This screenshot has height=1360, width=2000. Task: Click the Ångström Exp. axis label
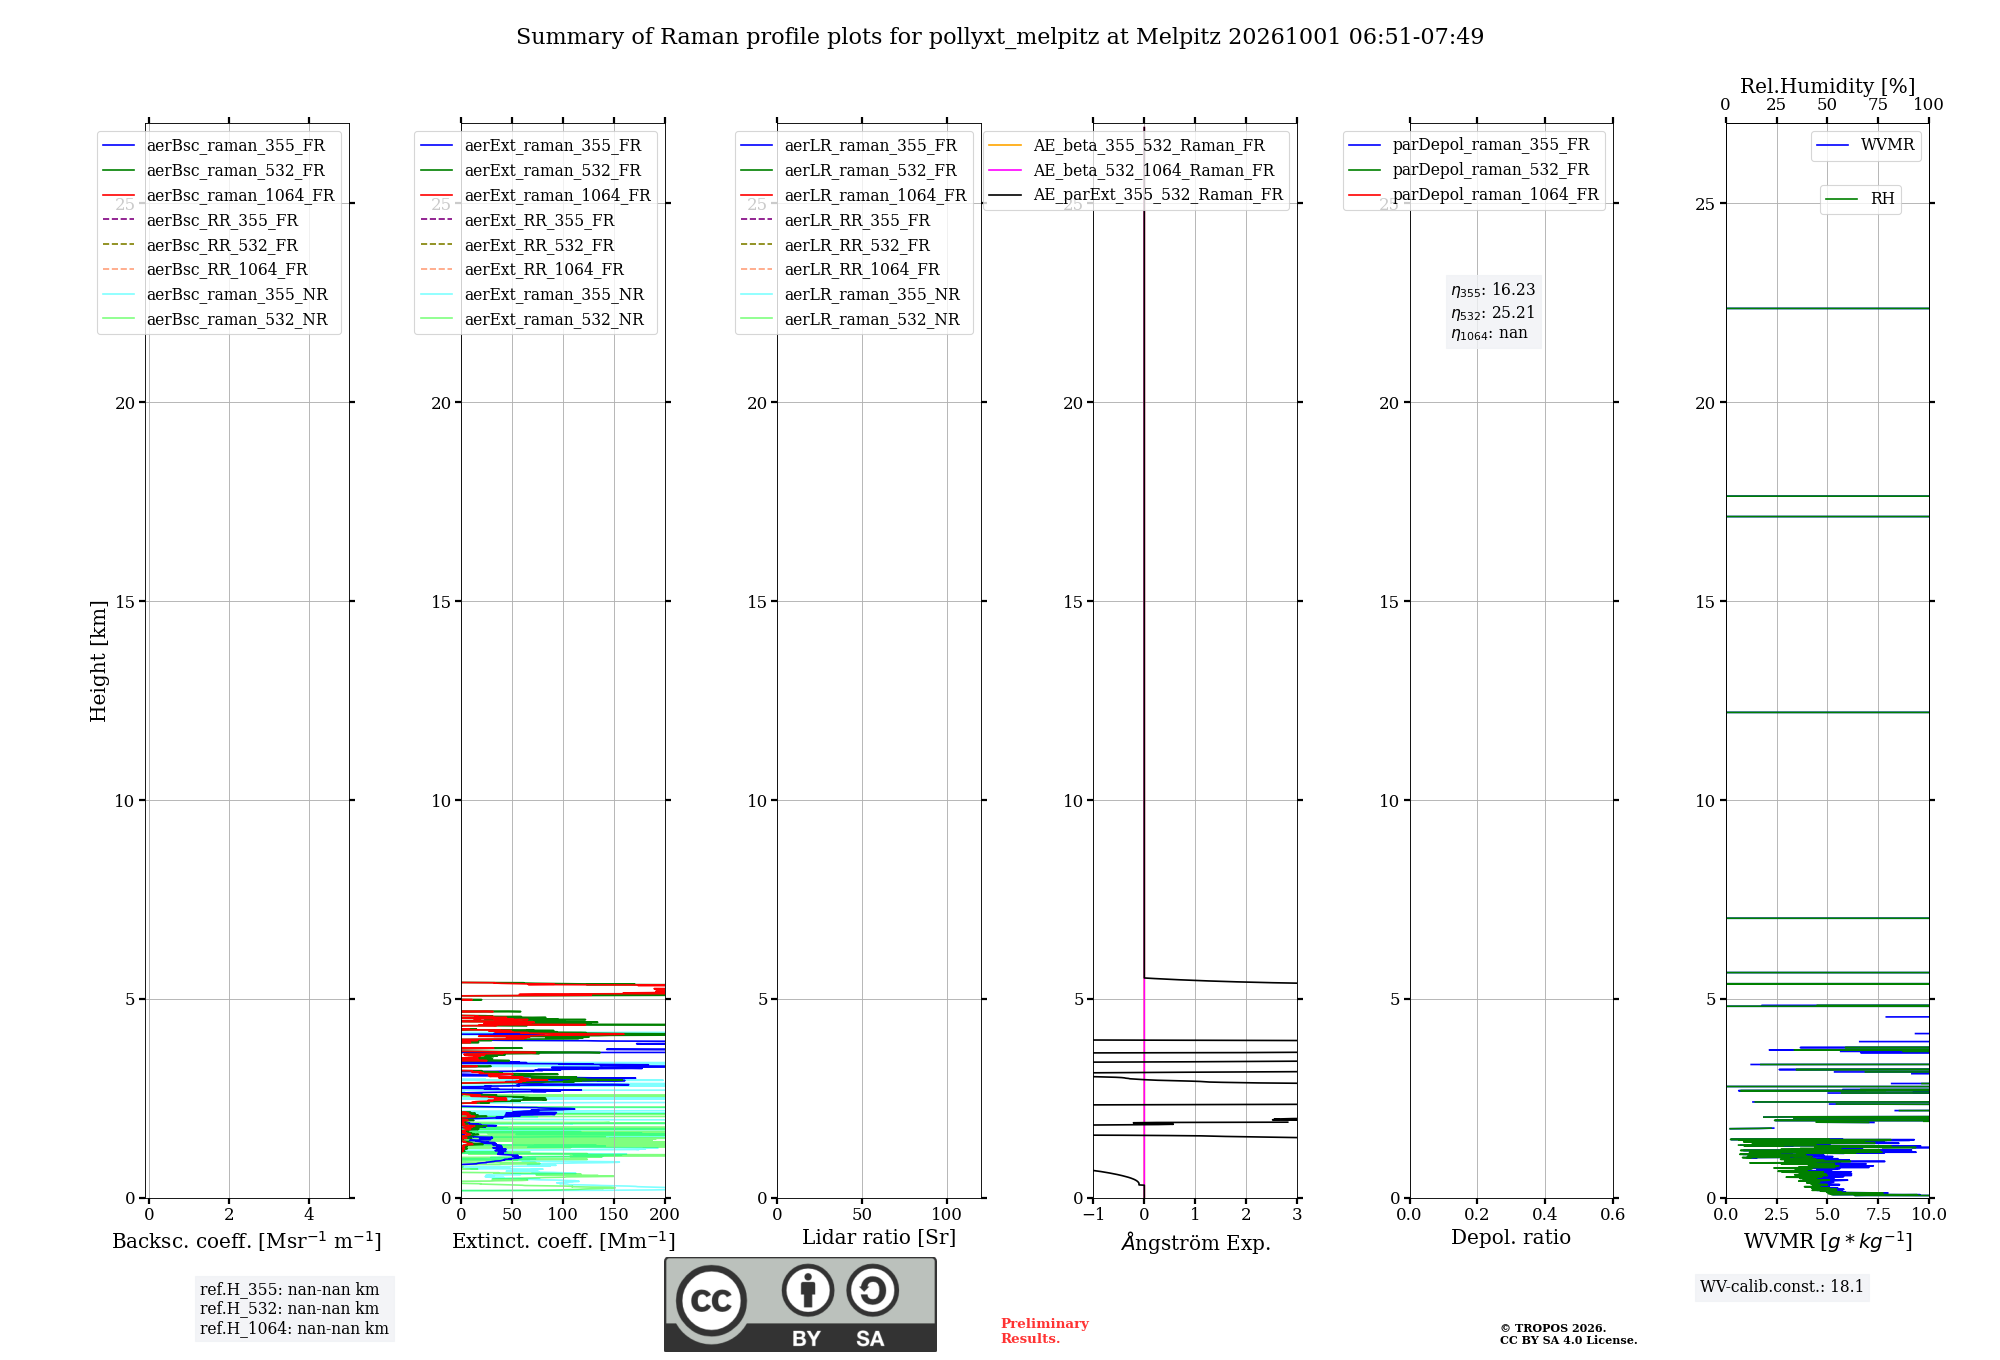pyautogui.click(x=1196, y=1242)
